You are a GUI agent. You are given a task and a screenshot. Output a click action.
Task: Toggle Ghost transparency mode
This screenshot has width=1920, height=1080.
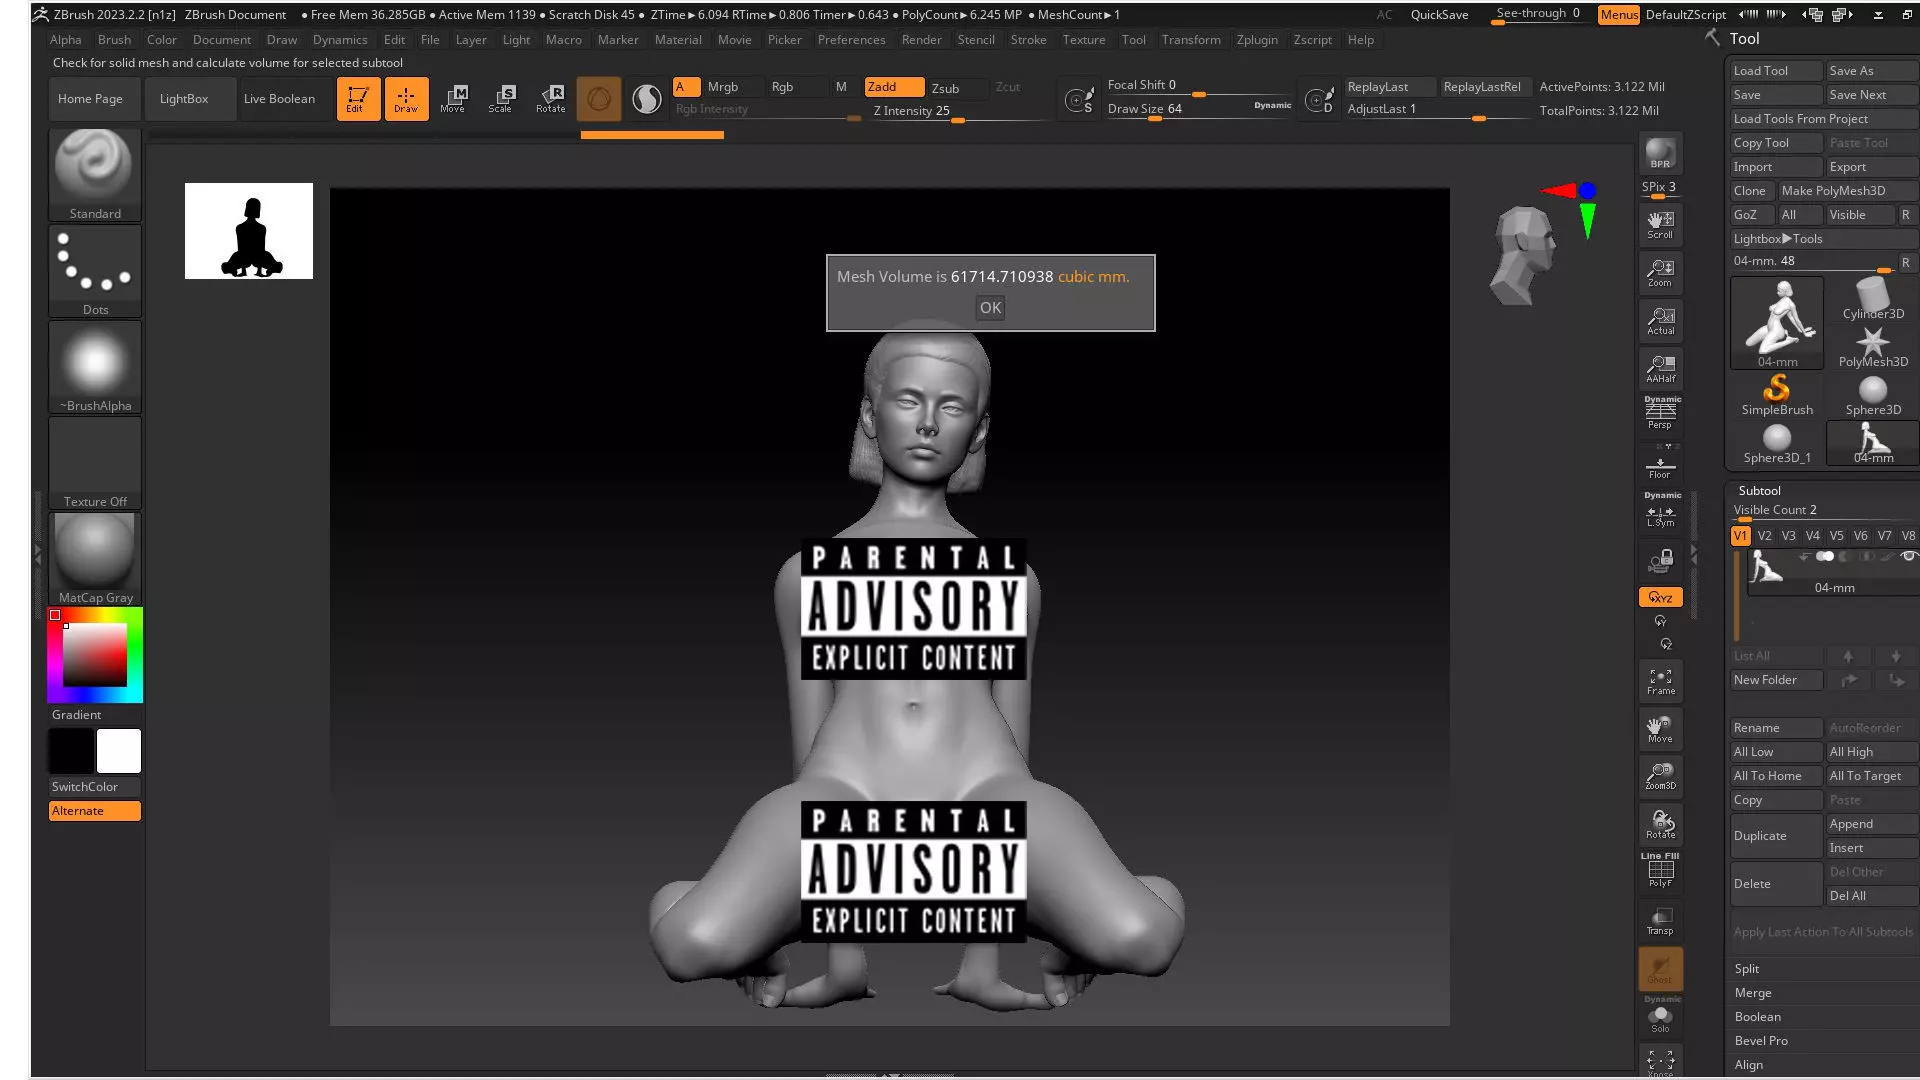coord(1660,969)
